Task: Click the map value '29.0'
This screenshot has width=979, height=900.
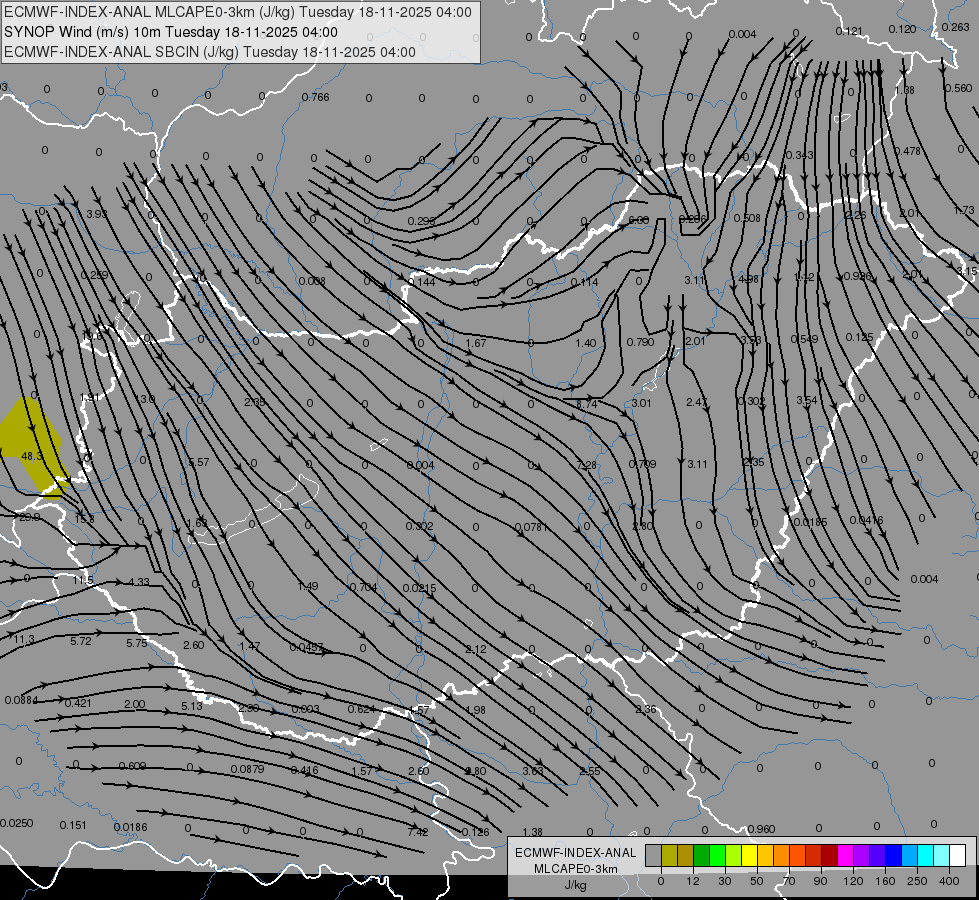Action: click(x=29, y=518)
